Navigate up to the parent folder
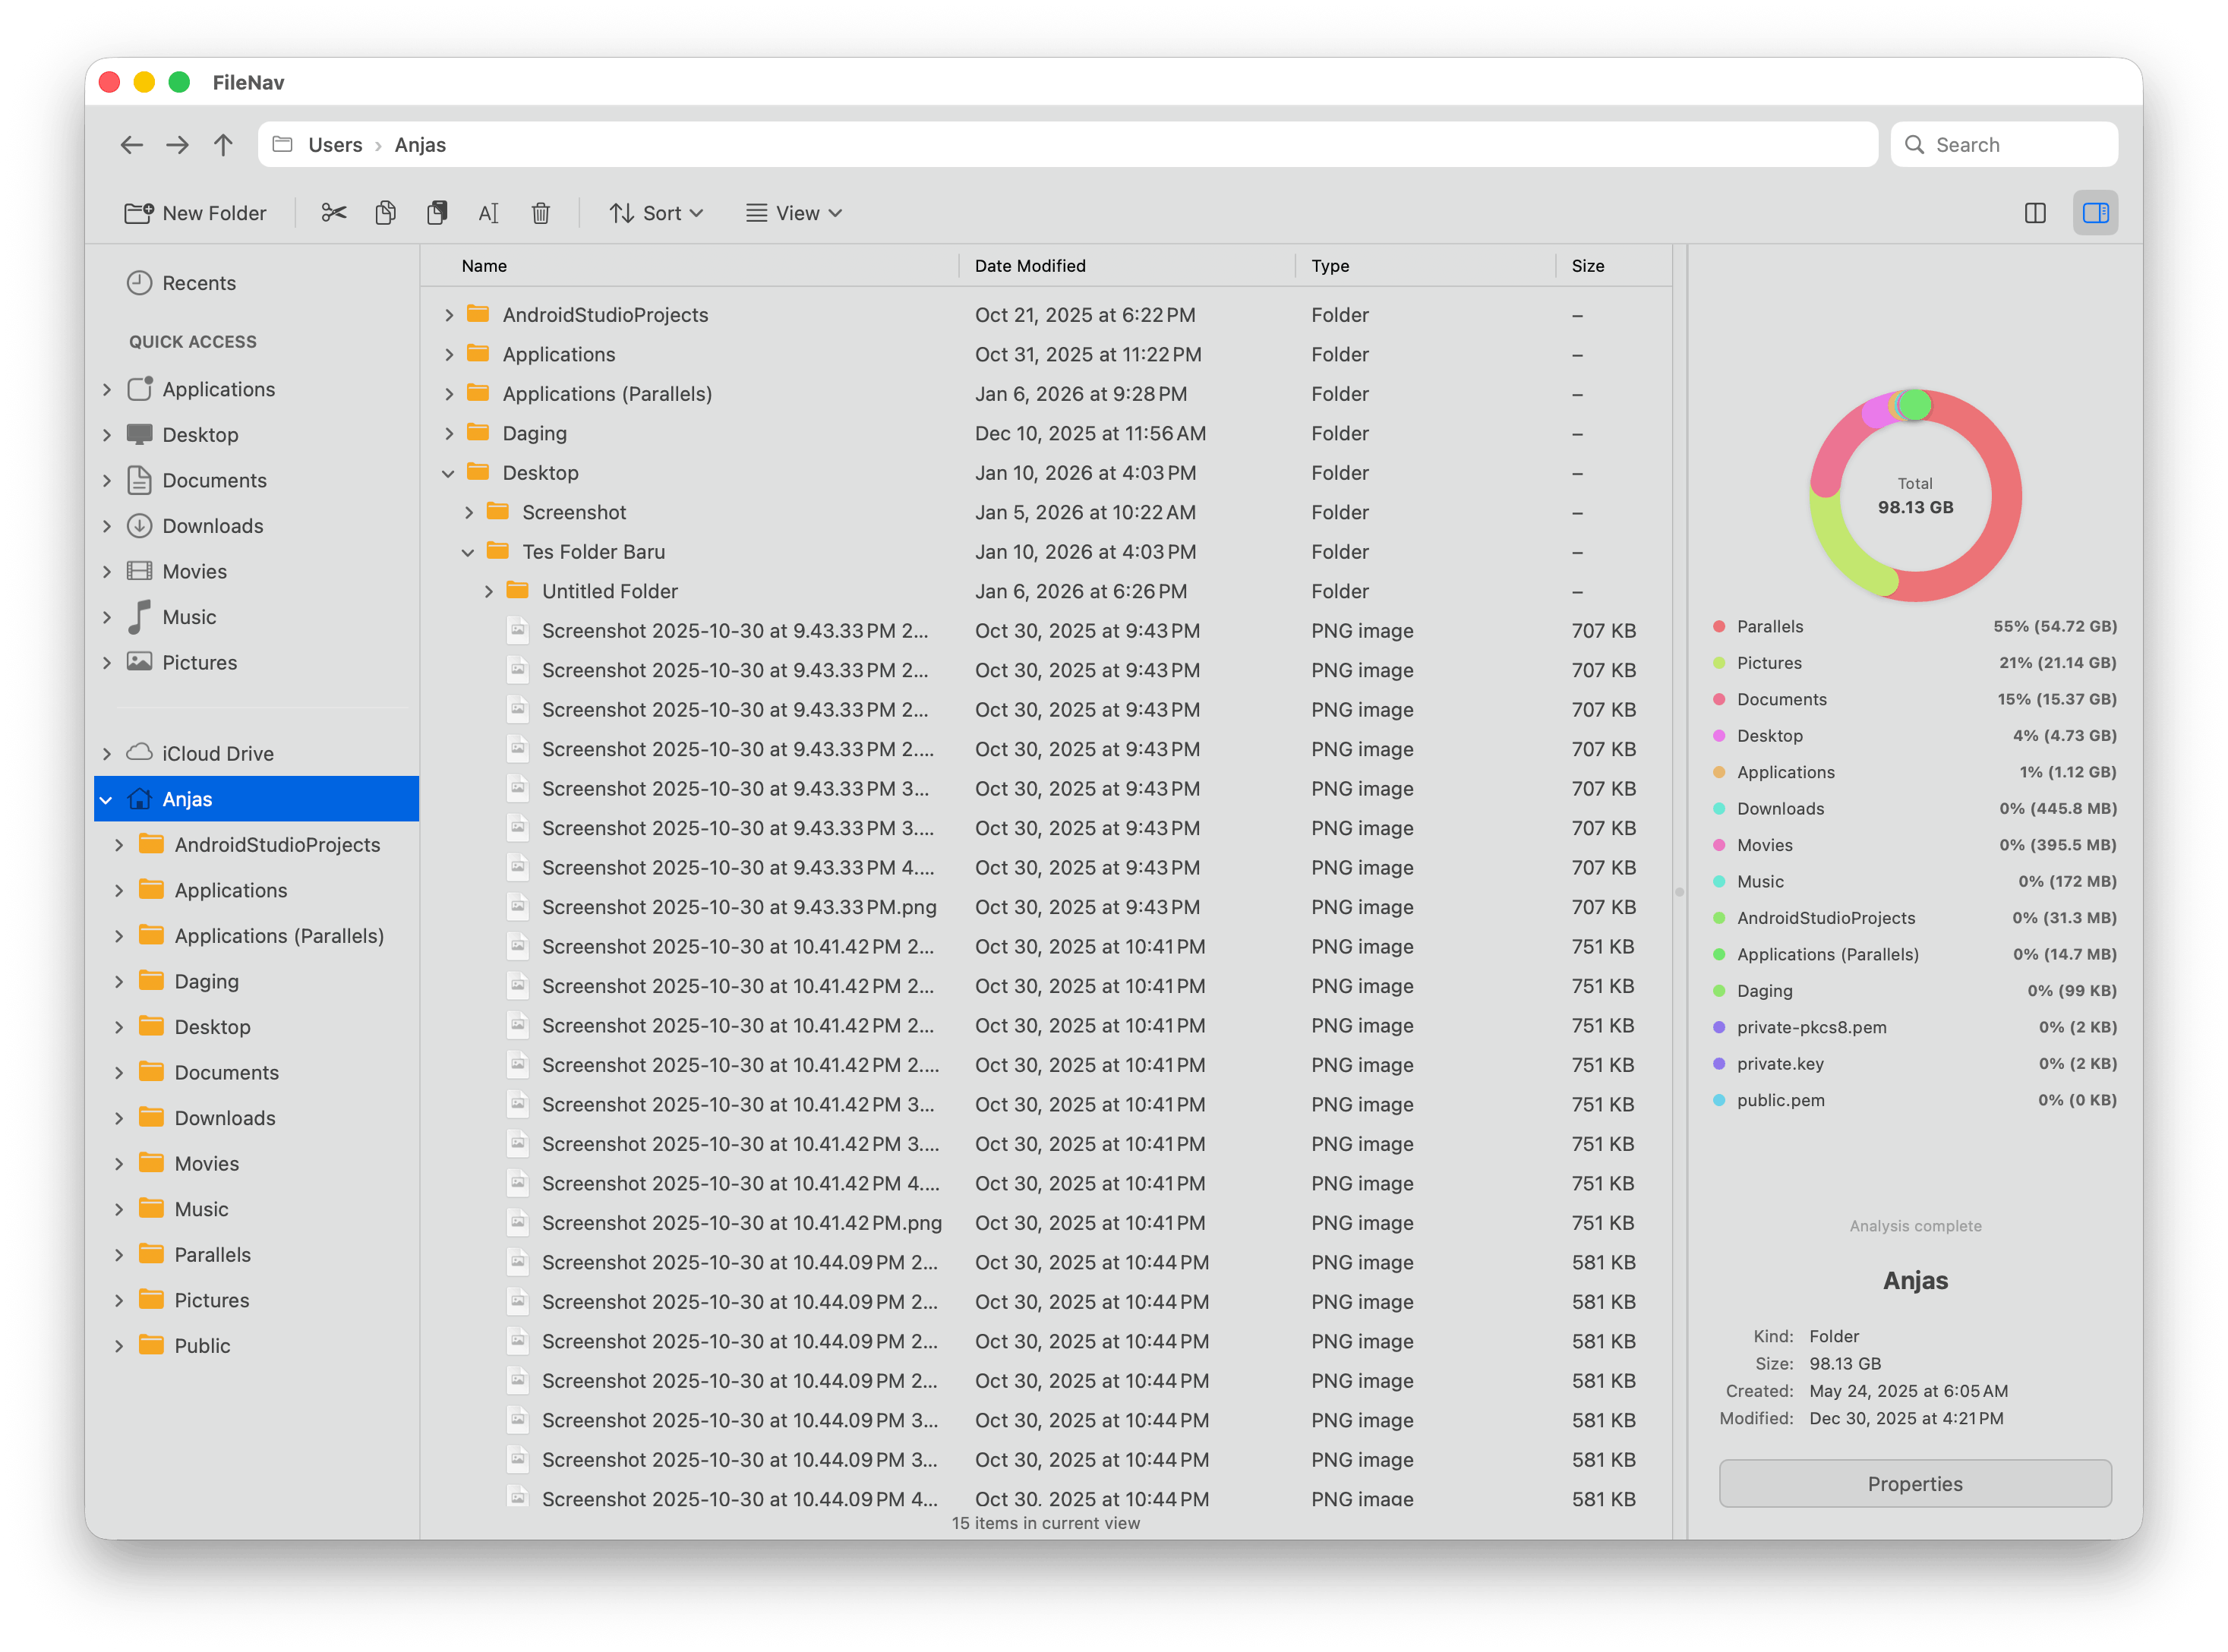This screenshot has width=2228, height=1652. point(223,145)
